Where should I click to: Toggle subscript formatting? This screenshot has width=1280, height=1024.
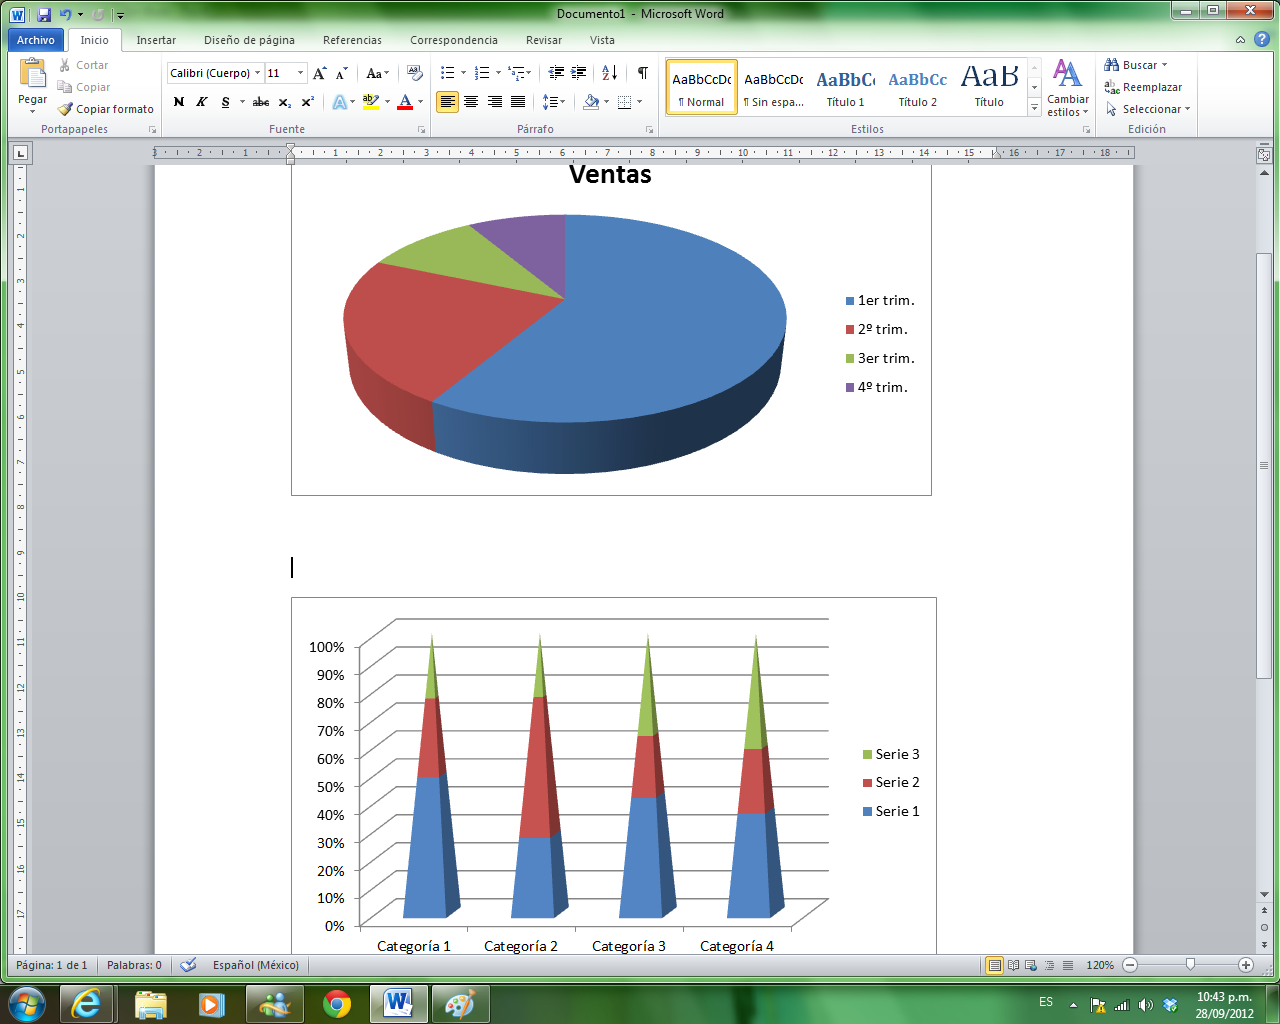click(x=285, y=102)
